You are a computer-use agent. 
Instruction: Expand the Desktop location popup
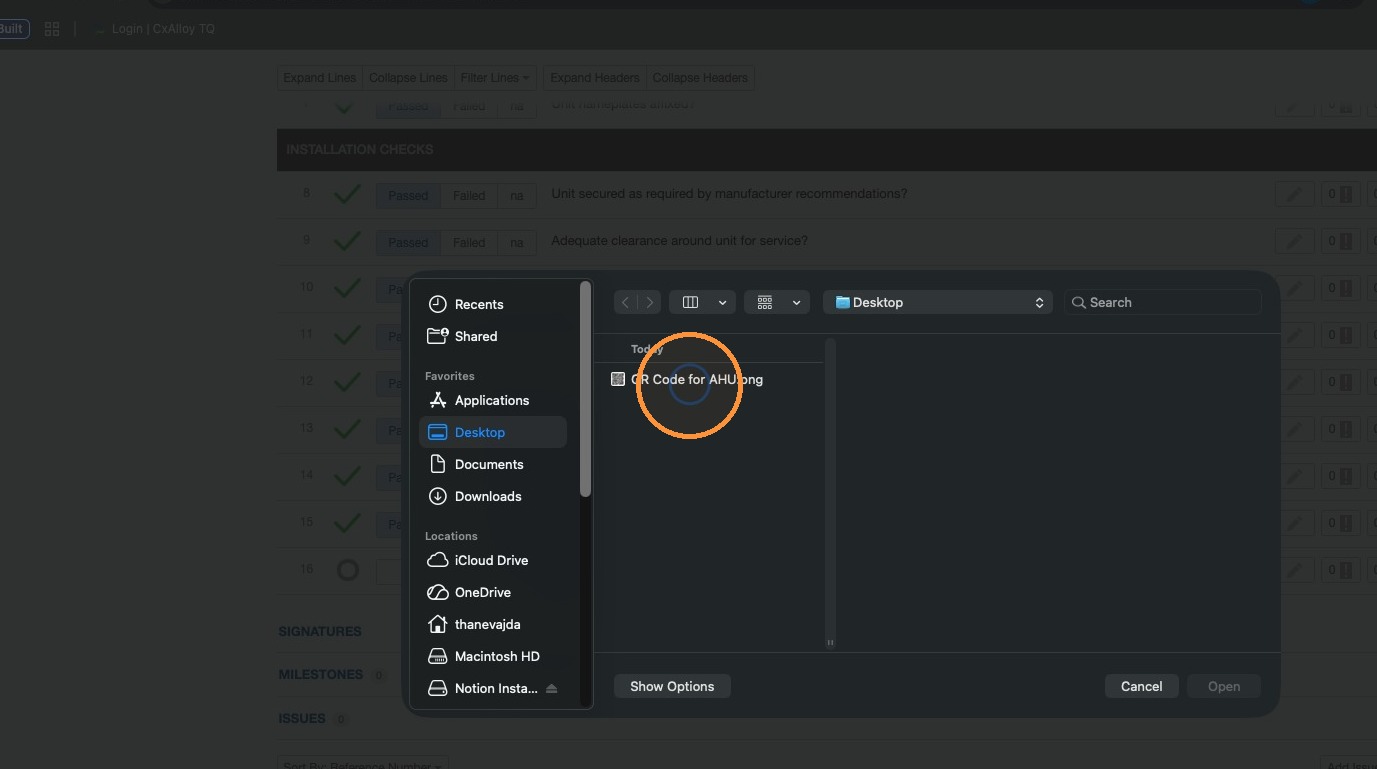click(x=938, y=302)
